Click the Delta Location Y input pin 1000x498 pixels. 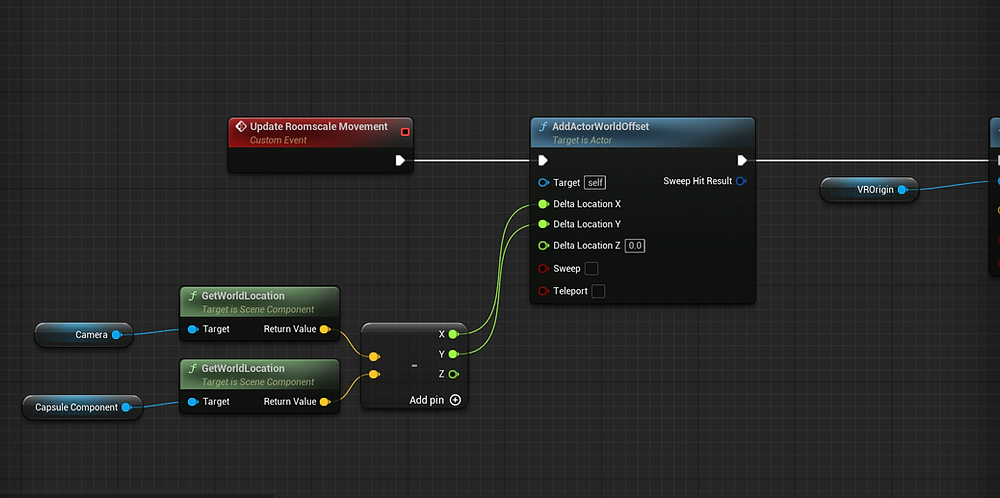click(x=543, y=224)
